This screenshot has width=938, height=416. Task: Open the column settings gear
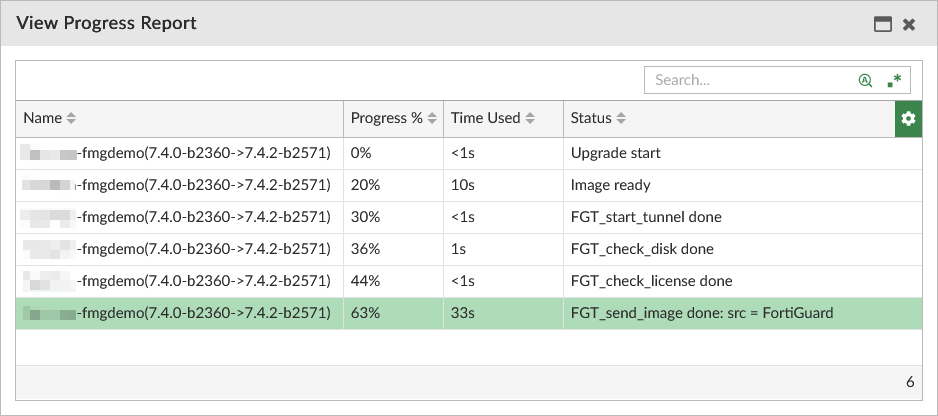(x=908, y=119)
